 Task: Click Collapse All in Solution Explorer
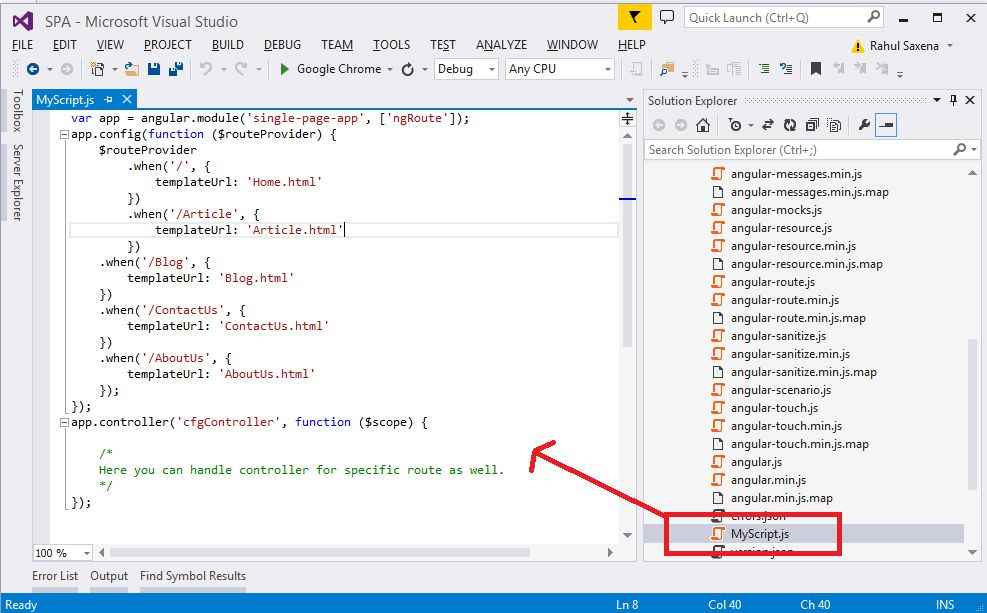pyautogui.click(x=812, y=125)
